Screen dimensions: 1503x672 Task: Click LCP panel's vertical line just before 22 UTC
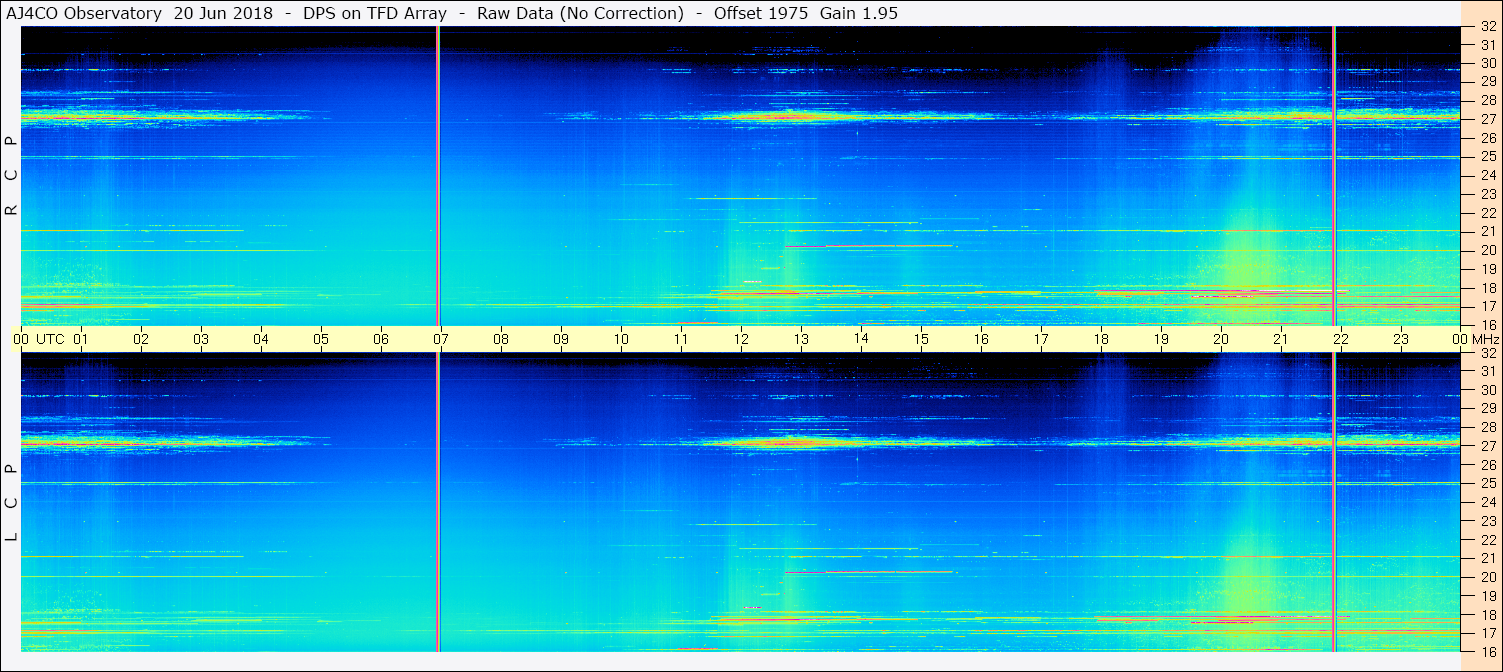pyautogui.click(x=1334, y=503)
